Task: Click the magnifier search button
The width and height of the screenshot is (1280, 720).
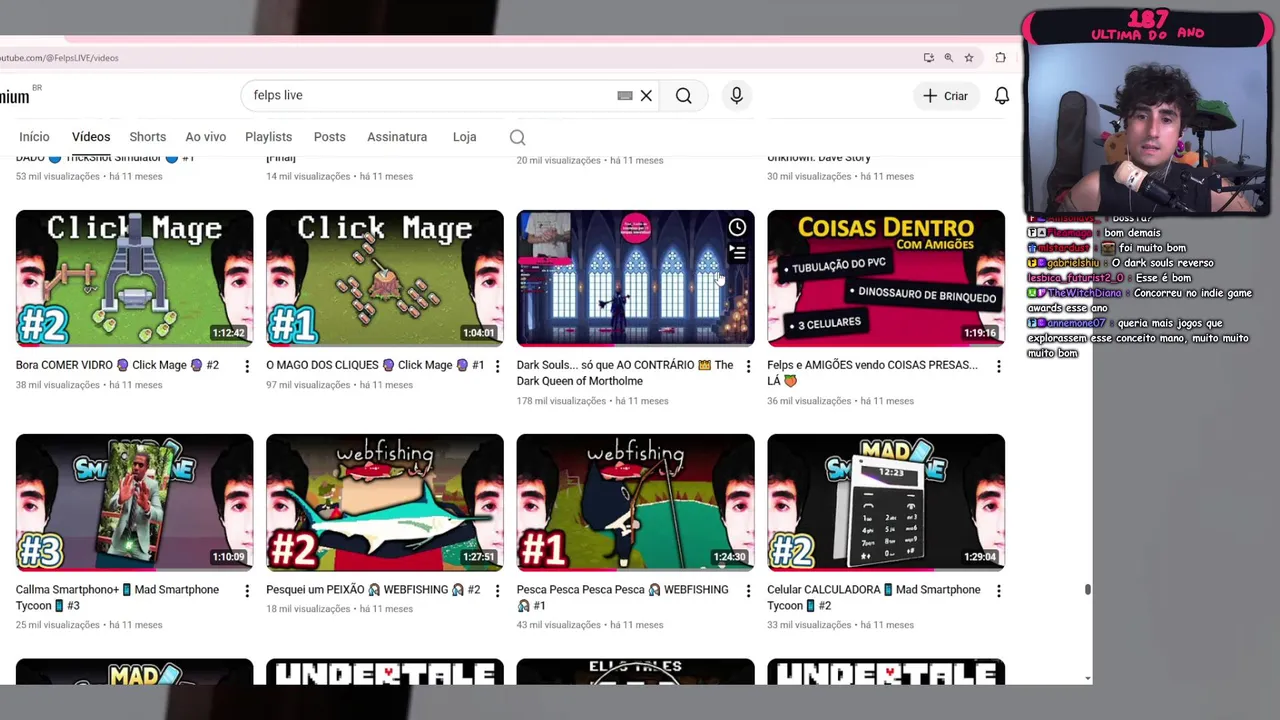Action: click(683, 96)
